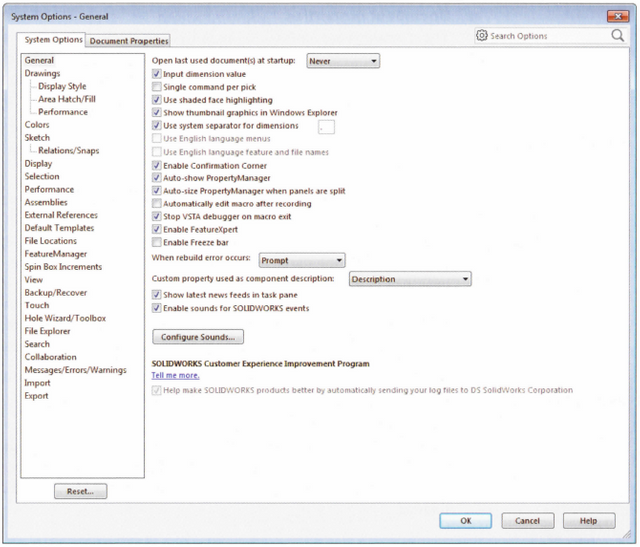The image size is (640, 547).
Task: Toggle Show latest news feeds in task pane
Action: (x=157, y=295)
